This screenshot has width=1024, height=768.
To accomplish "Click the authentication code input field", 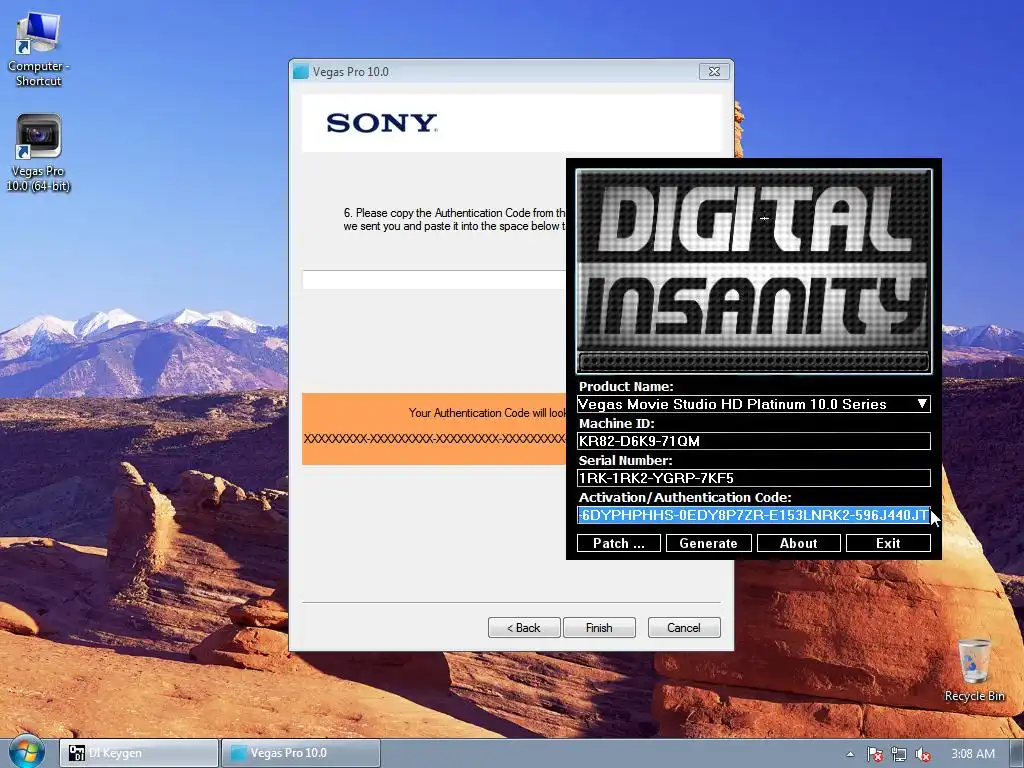I will point(434,279).
